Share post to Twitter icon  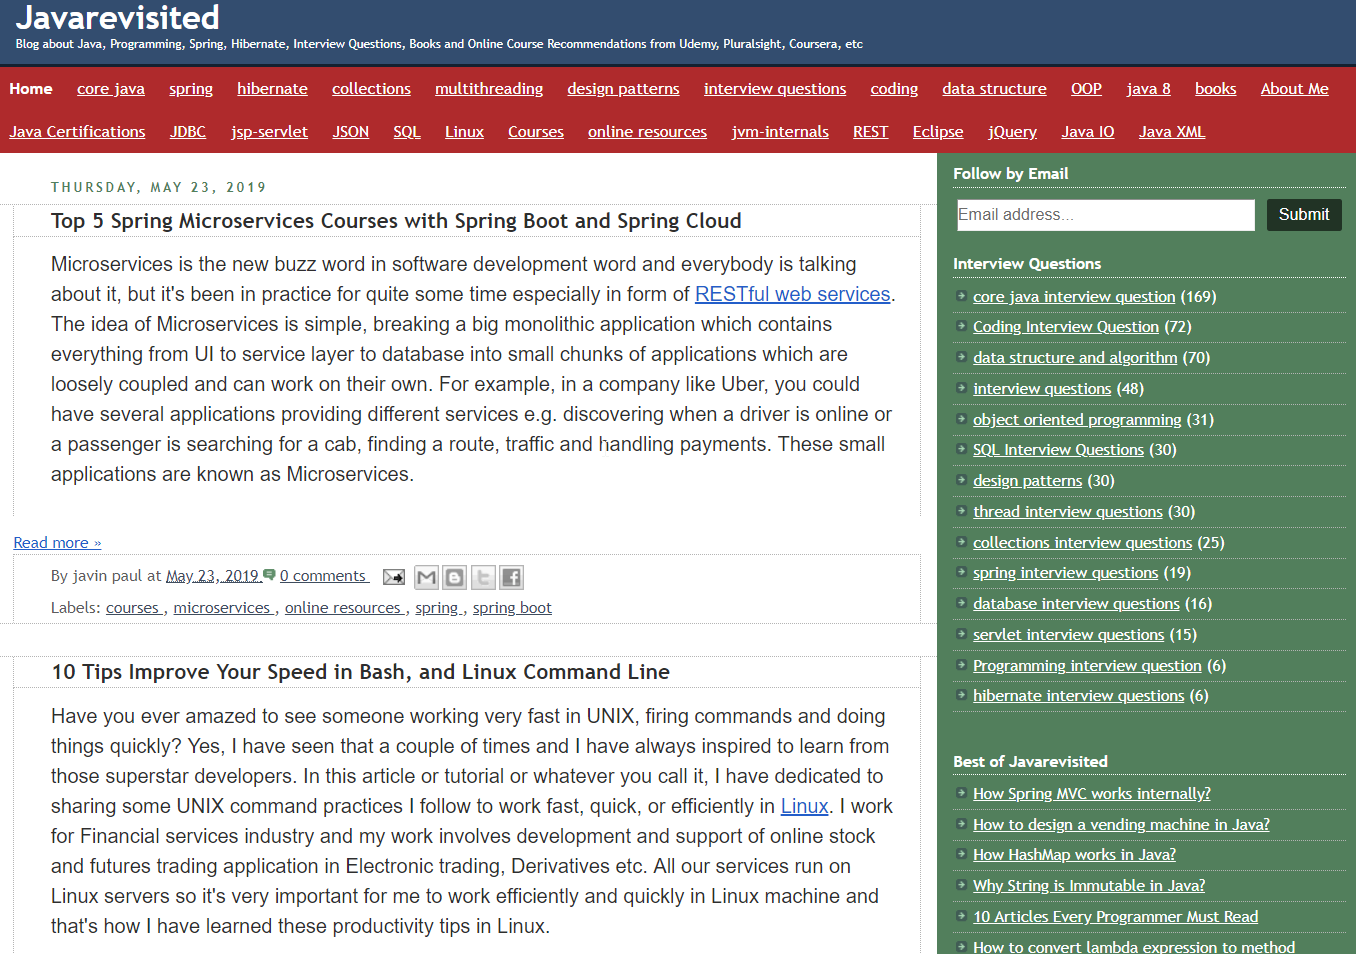[x=483, y=577]
